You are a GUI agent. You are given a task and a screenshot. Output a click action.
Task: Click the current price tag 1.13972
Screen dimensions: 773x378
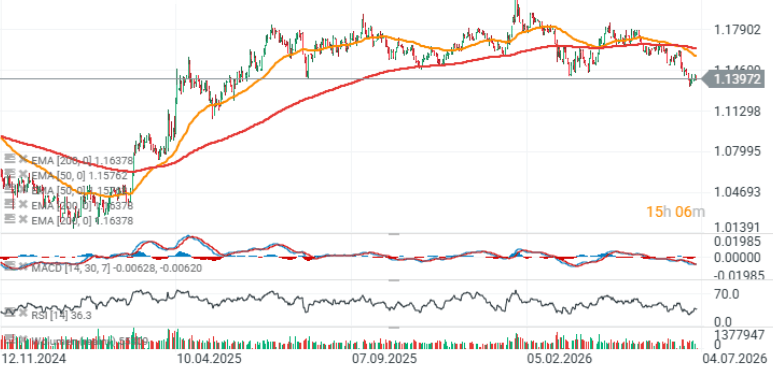pos(733,79)
